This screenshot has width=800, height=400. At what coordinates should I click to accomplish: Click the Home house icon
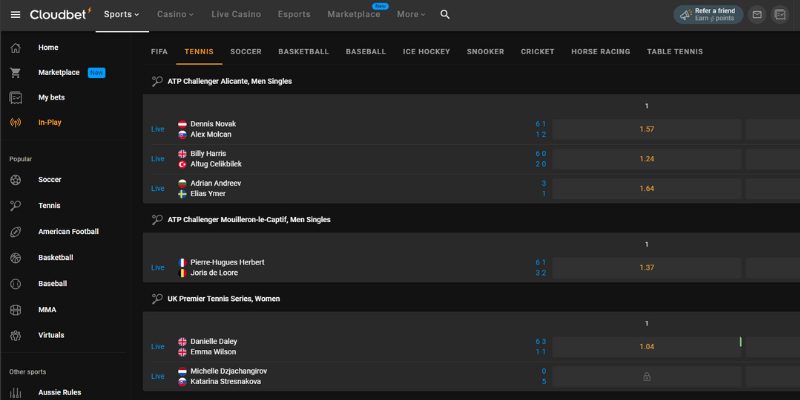pos(16,48)
